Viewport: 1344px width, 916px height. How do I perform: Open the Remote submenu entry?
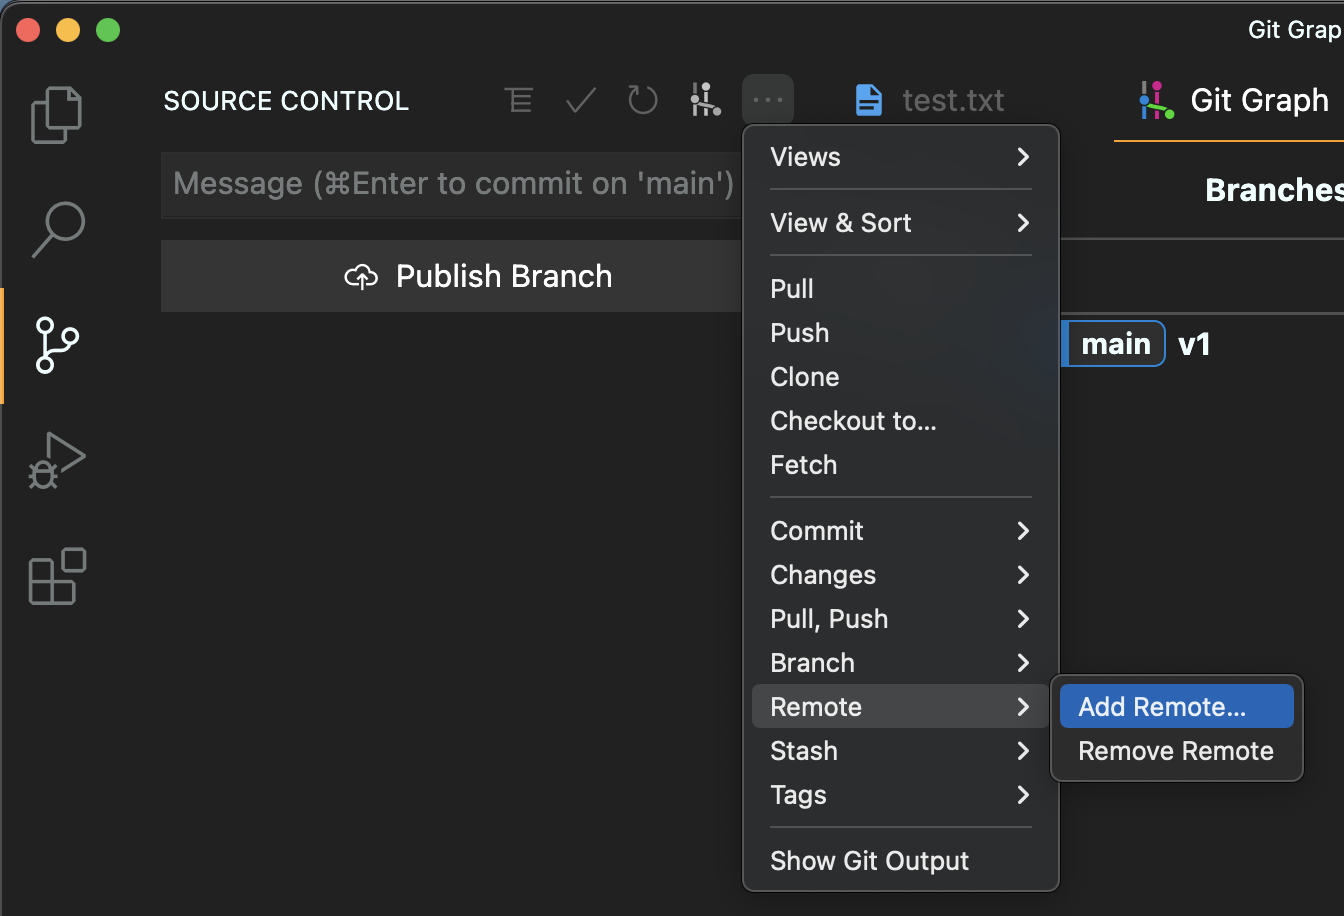pyautogui.click(x=900, y=707)
